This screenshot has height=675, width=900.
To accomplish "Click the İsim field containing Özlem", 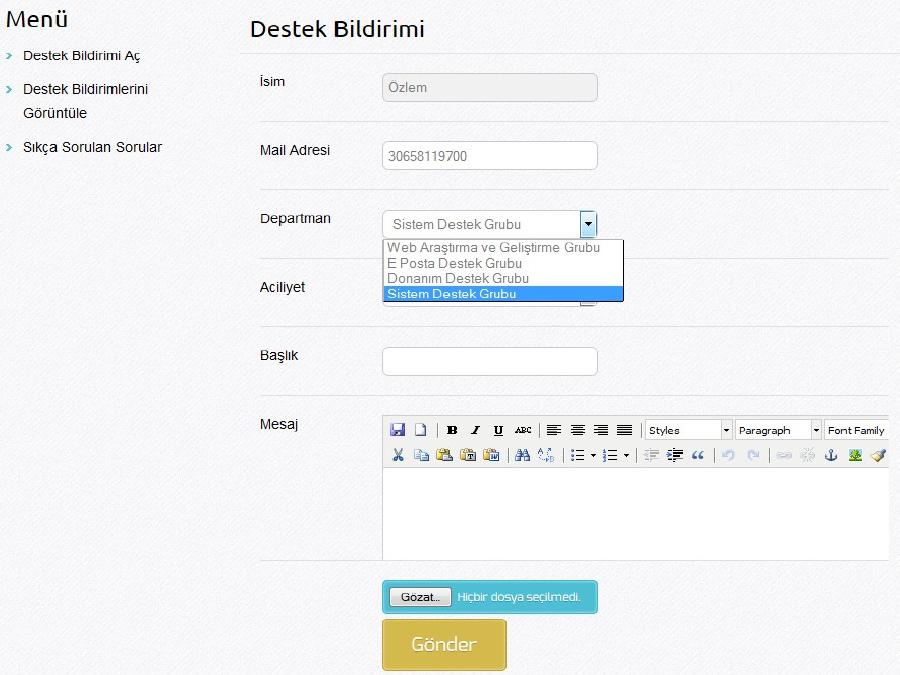I will coord(490,87).
